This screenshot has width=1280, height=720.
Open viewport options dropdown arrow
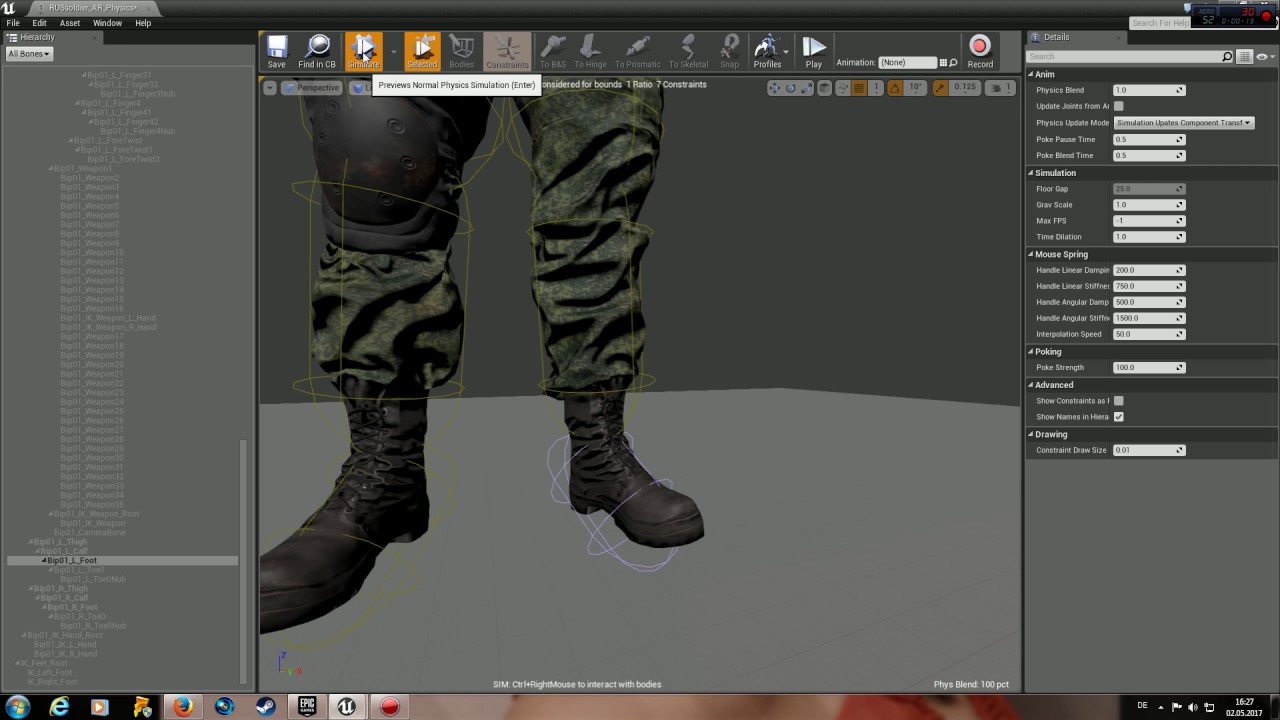click(x=270, y=88)
